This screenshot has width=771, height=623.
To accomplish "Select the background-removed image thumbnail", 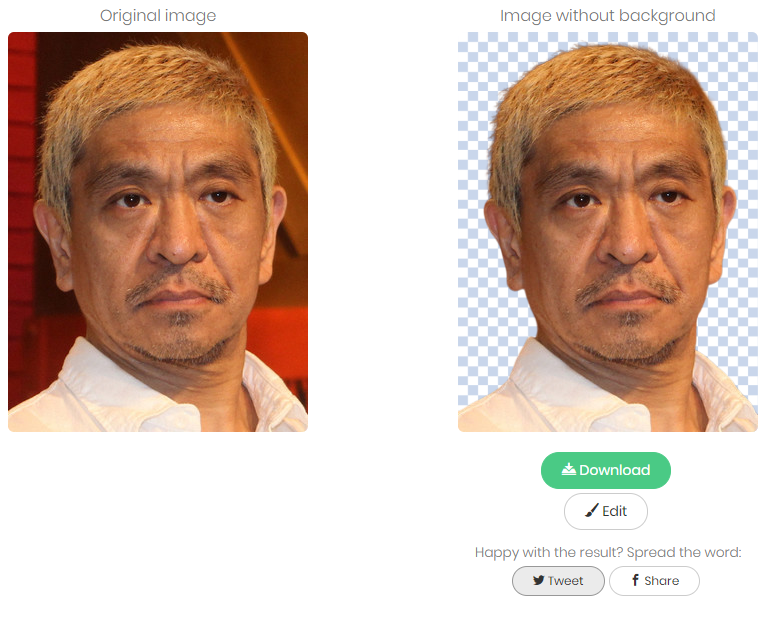I will [608, 232].
